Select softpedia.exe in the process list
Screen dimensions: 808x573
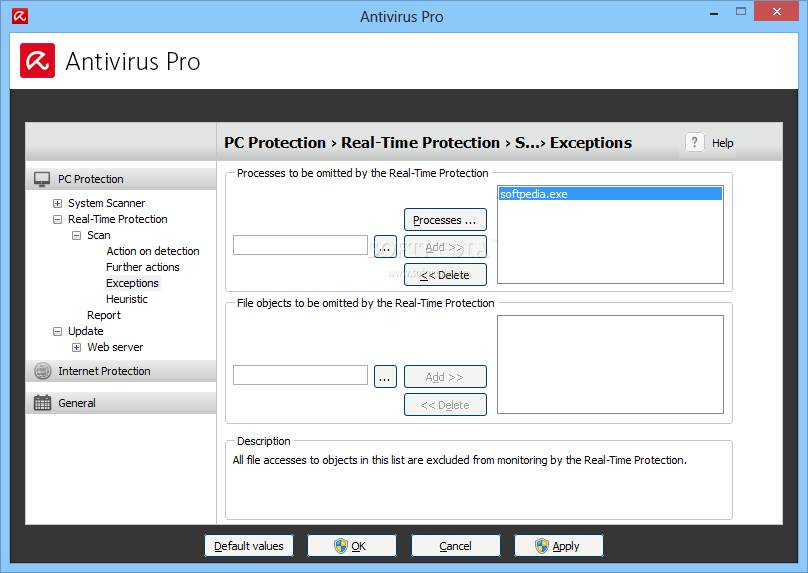click(610, 194)
